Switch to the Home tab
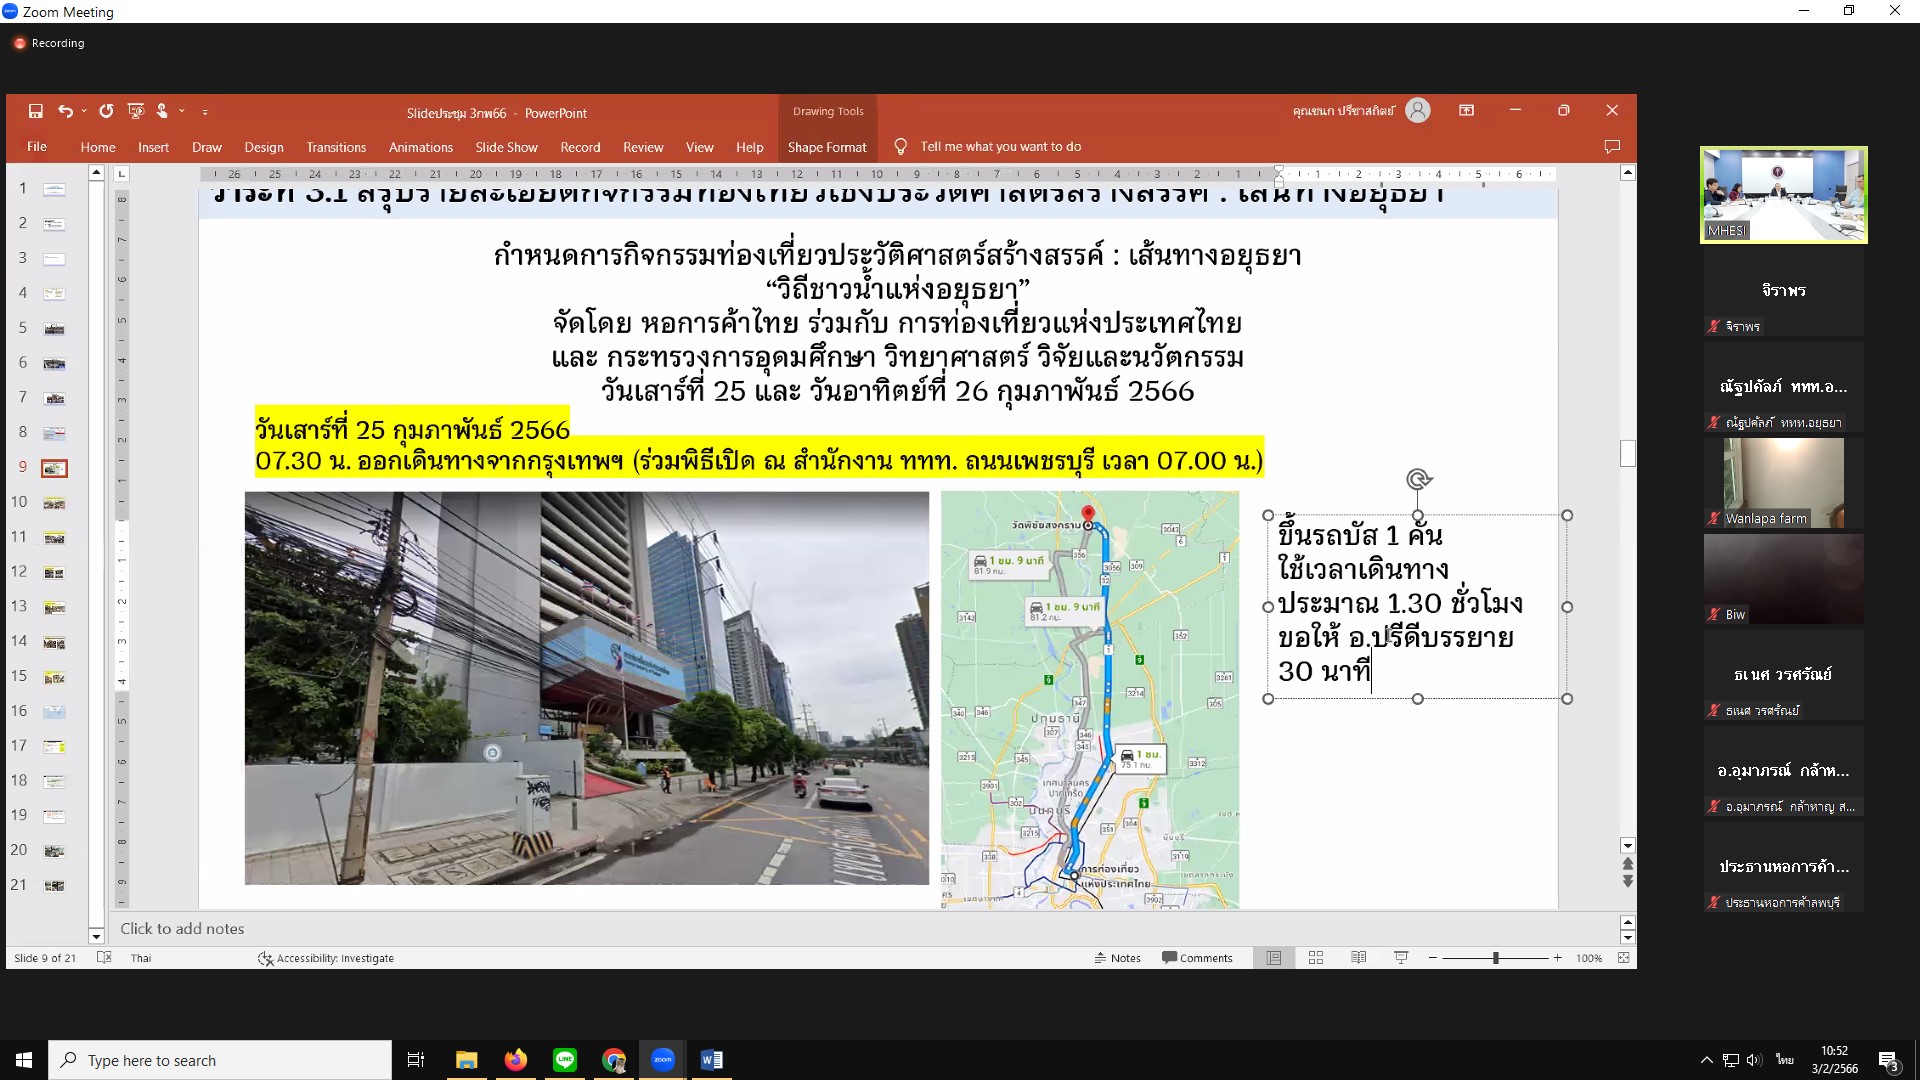 coord(98,147)
